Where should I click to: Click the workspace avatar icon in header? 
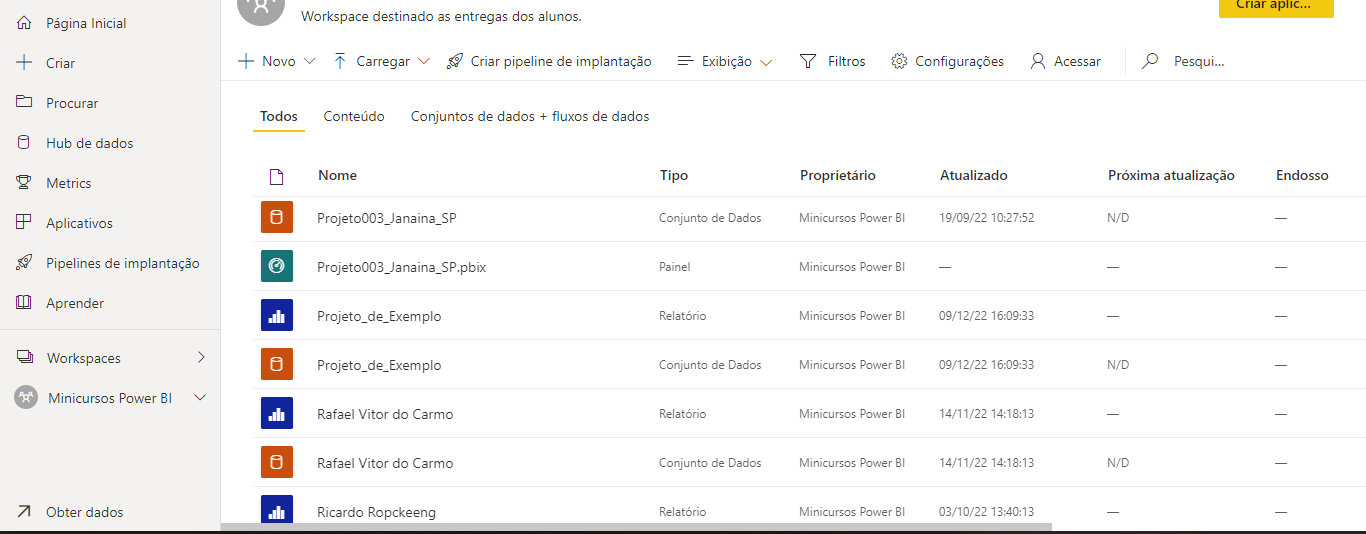261,8
